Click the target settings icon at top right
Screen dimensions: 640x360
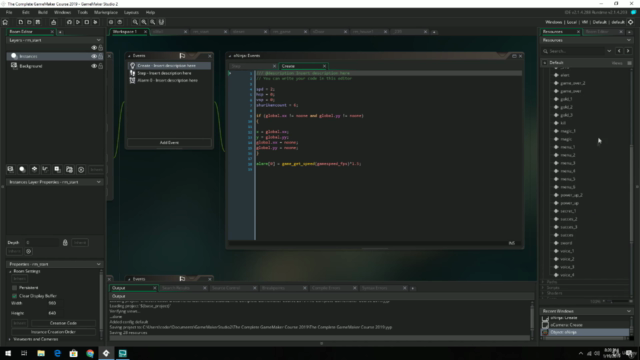click(x=631, y=22)
